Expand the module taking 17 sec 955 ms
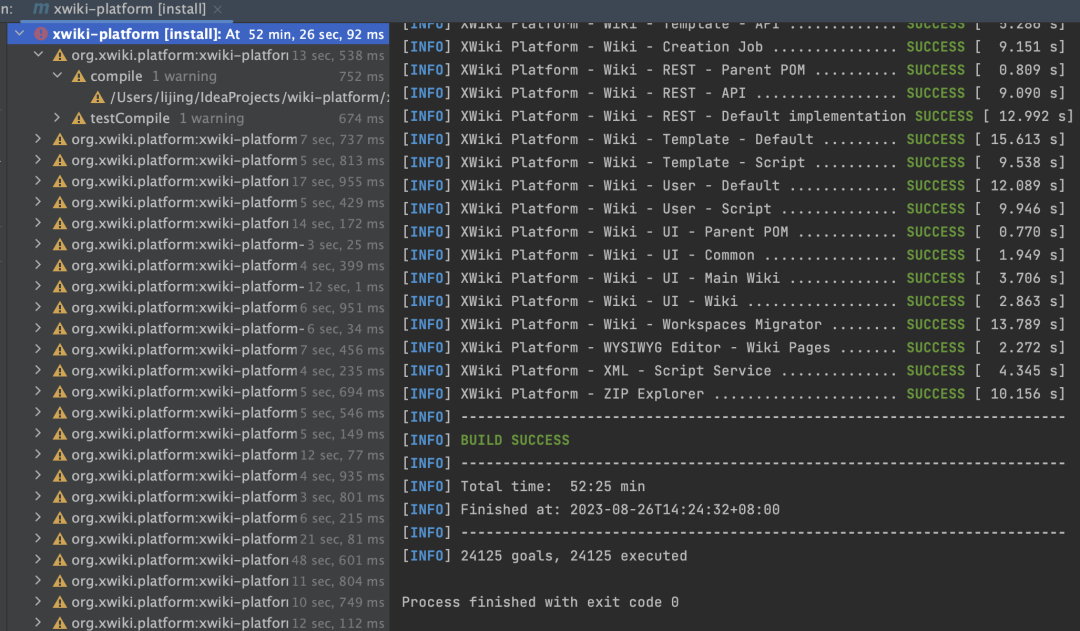The image size is (1080, 631). click(39, 181)
